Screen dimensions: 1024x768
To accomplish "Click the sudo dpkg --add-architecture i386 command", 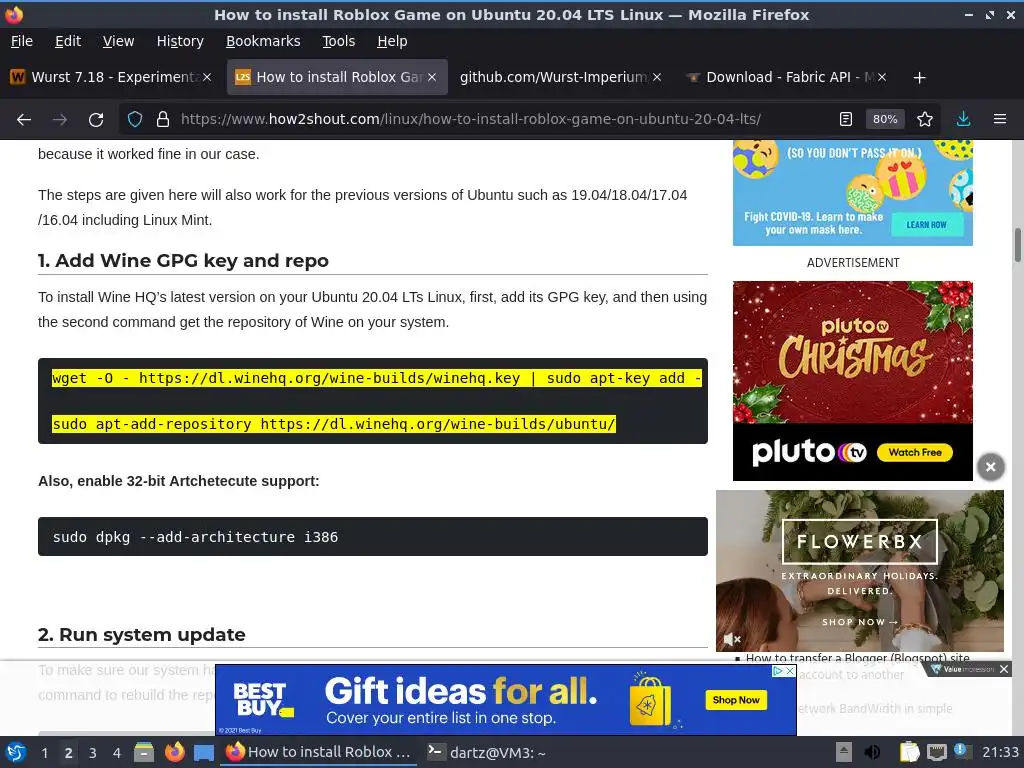I will 195,537.
